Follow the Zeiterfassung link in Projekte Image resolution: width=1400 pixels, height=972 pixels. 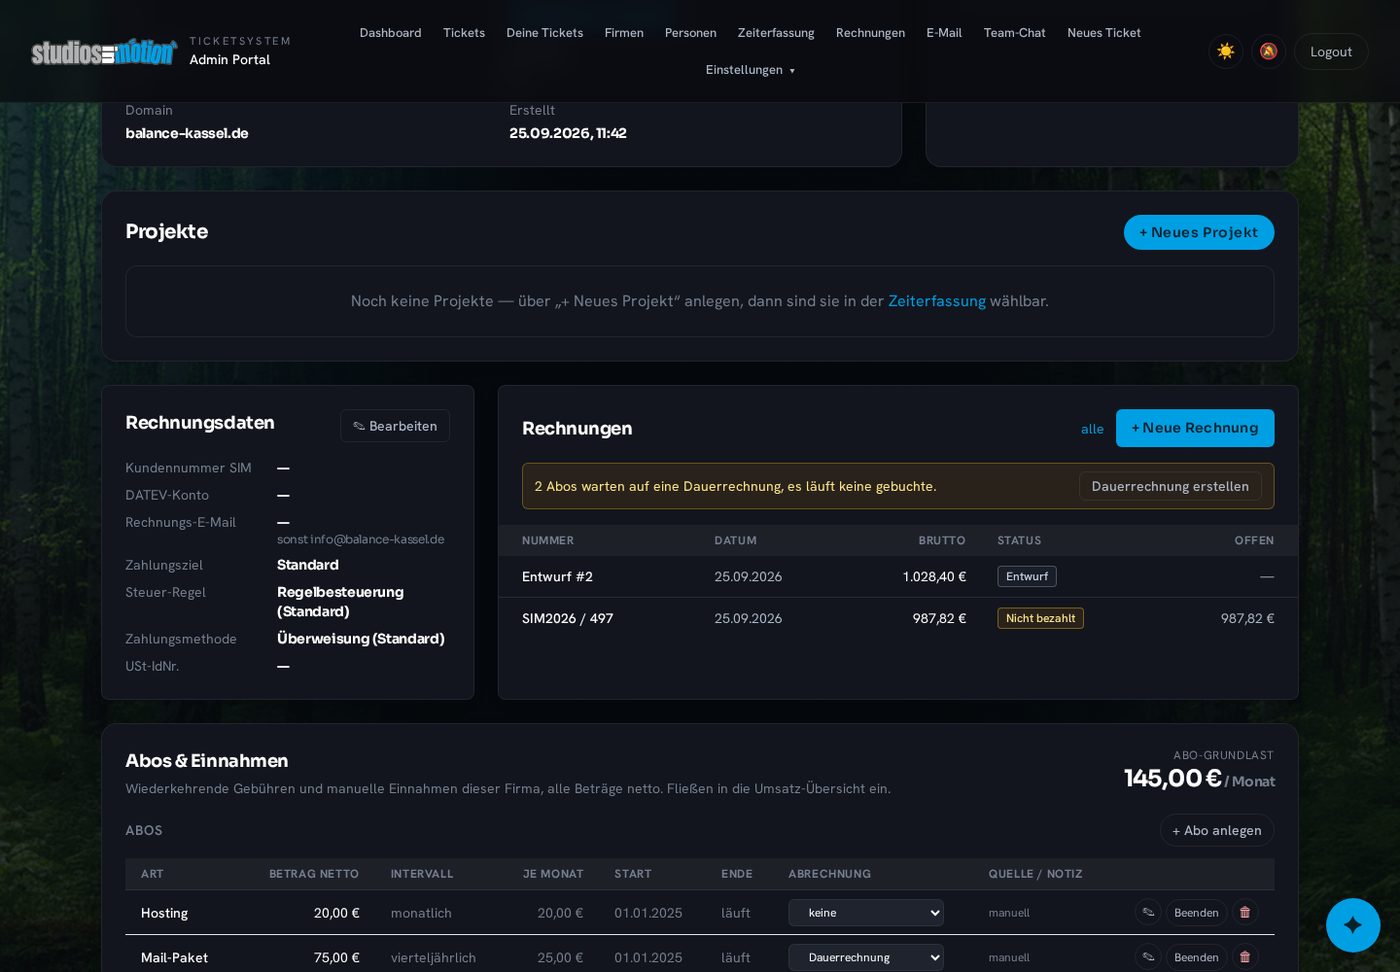[x=937, y=301]
